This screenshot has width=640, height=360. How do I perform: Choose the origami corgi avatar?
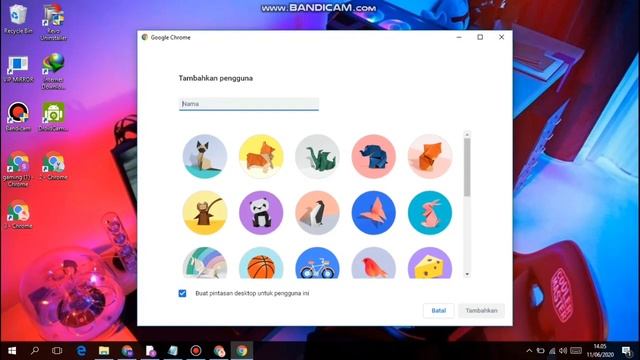(x=261, y=156)
